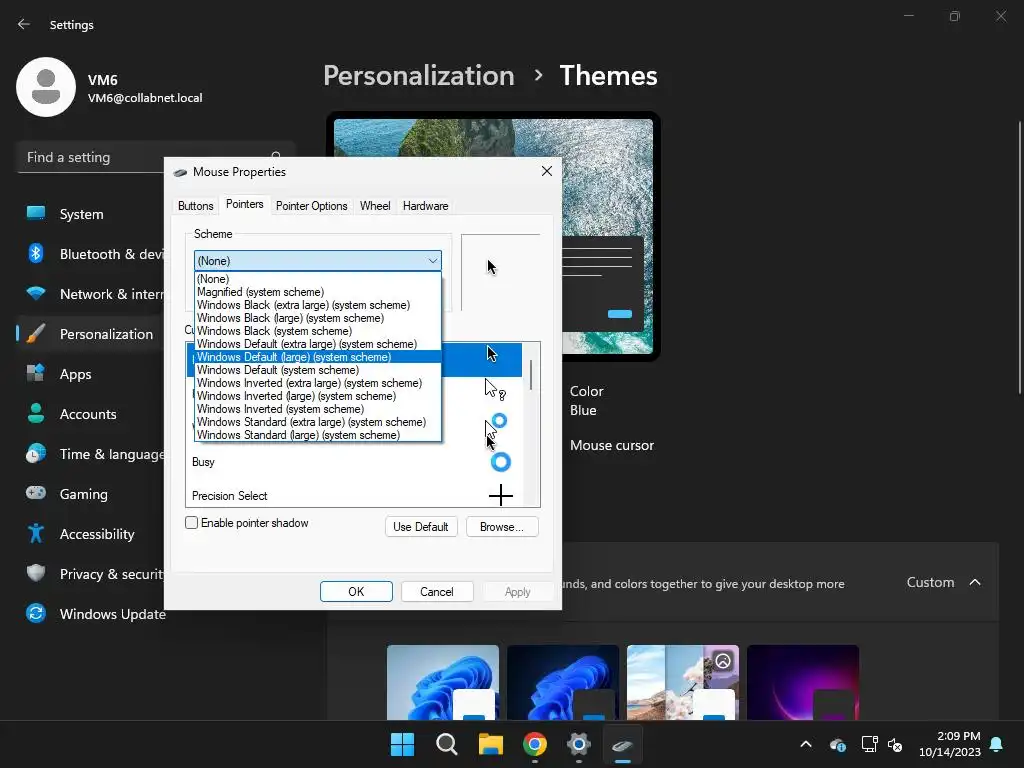Click Cancel in Mouse Properties

coord(437,592)
